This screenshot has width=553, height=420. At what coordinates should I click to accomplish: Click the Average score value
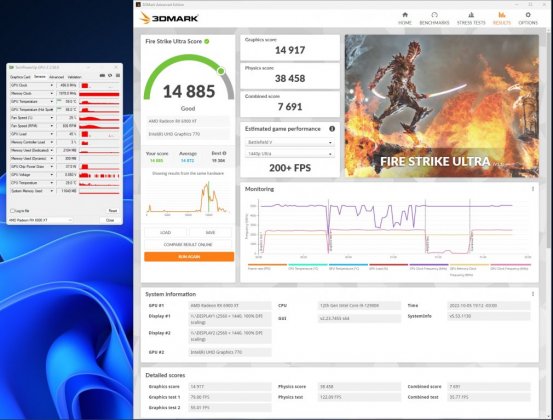point(188,160)
